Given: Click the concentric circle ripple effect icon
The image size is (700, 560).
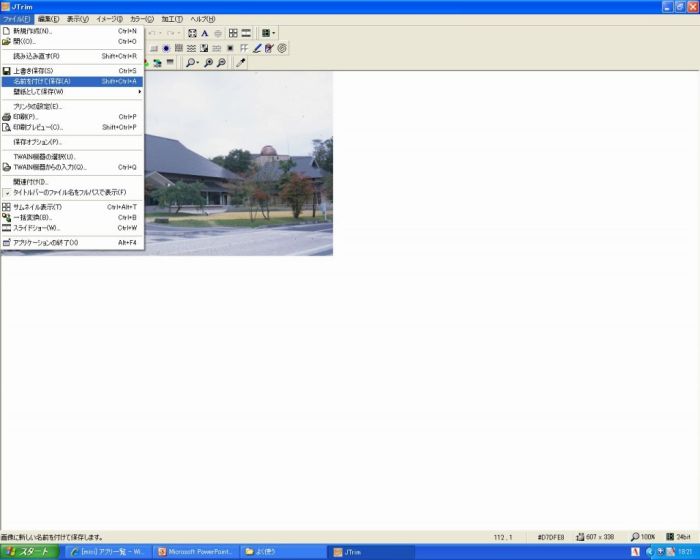Looking at the screenshot, I should 283,48.
